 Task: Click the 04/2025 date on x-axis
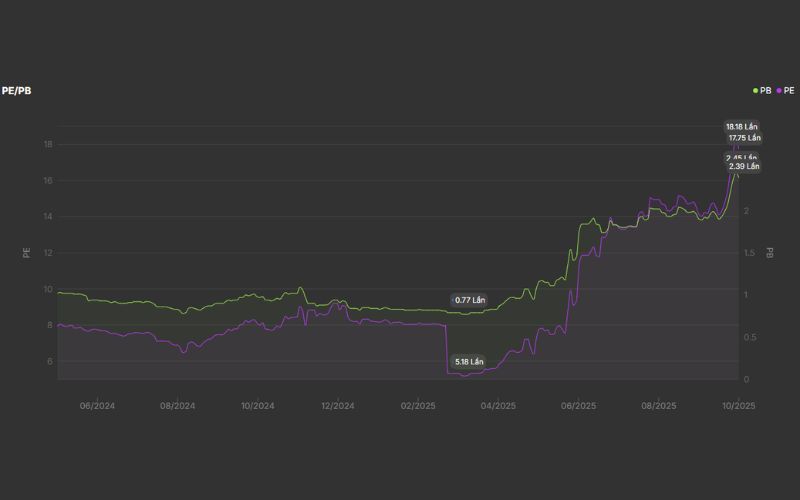[498, 406]
